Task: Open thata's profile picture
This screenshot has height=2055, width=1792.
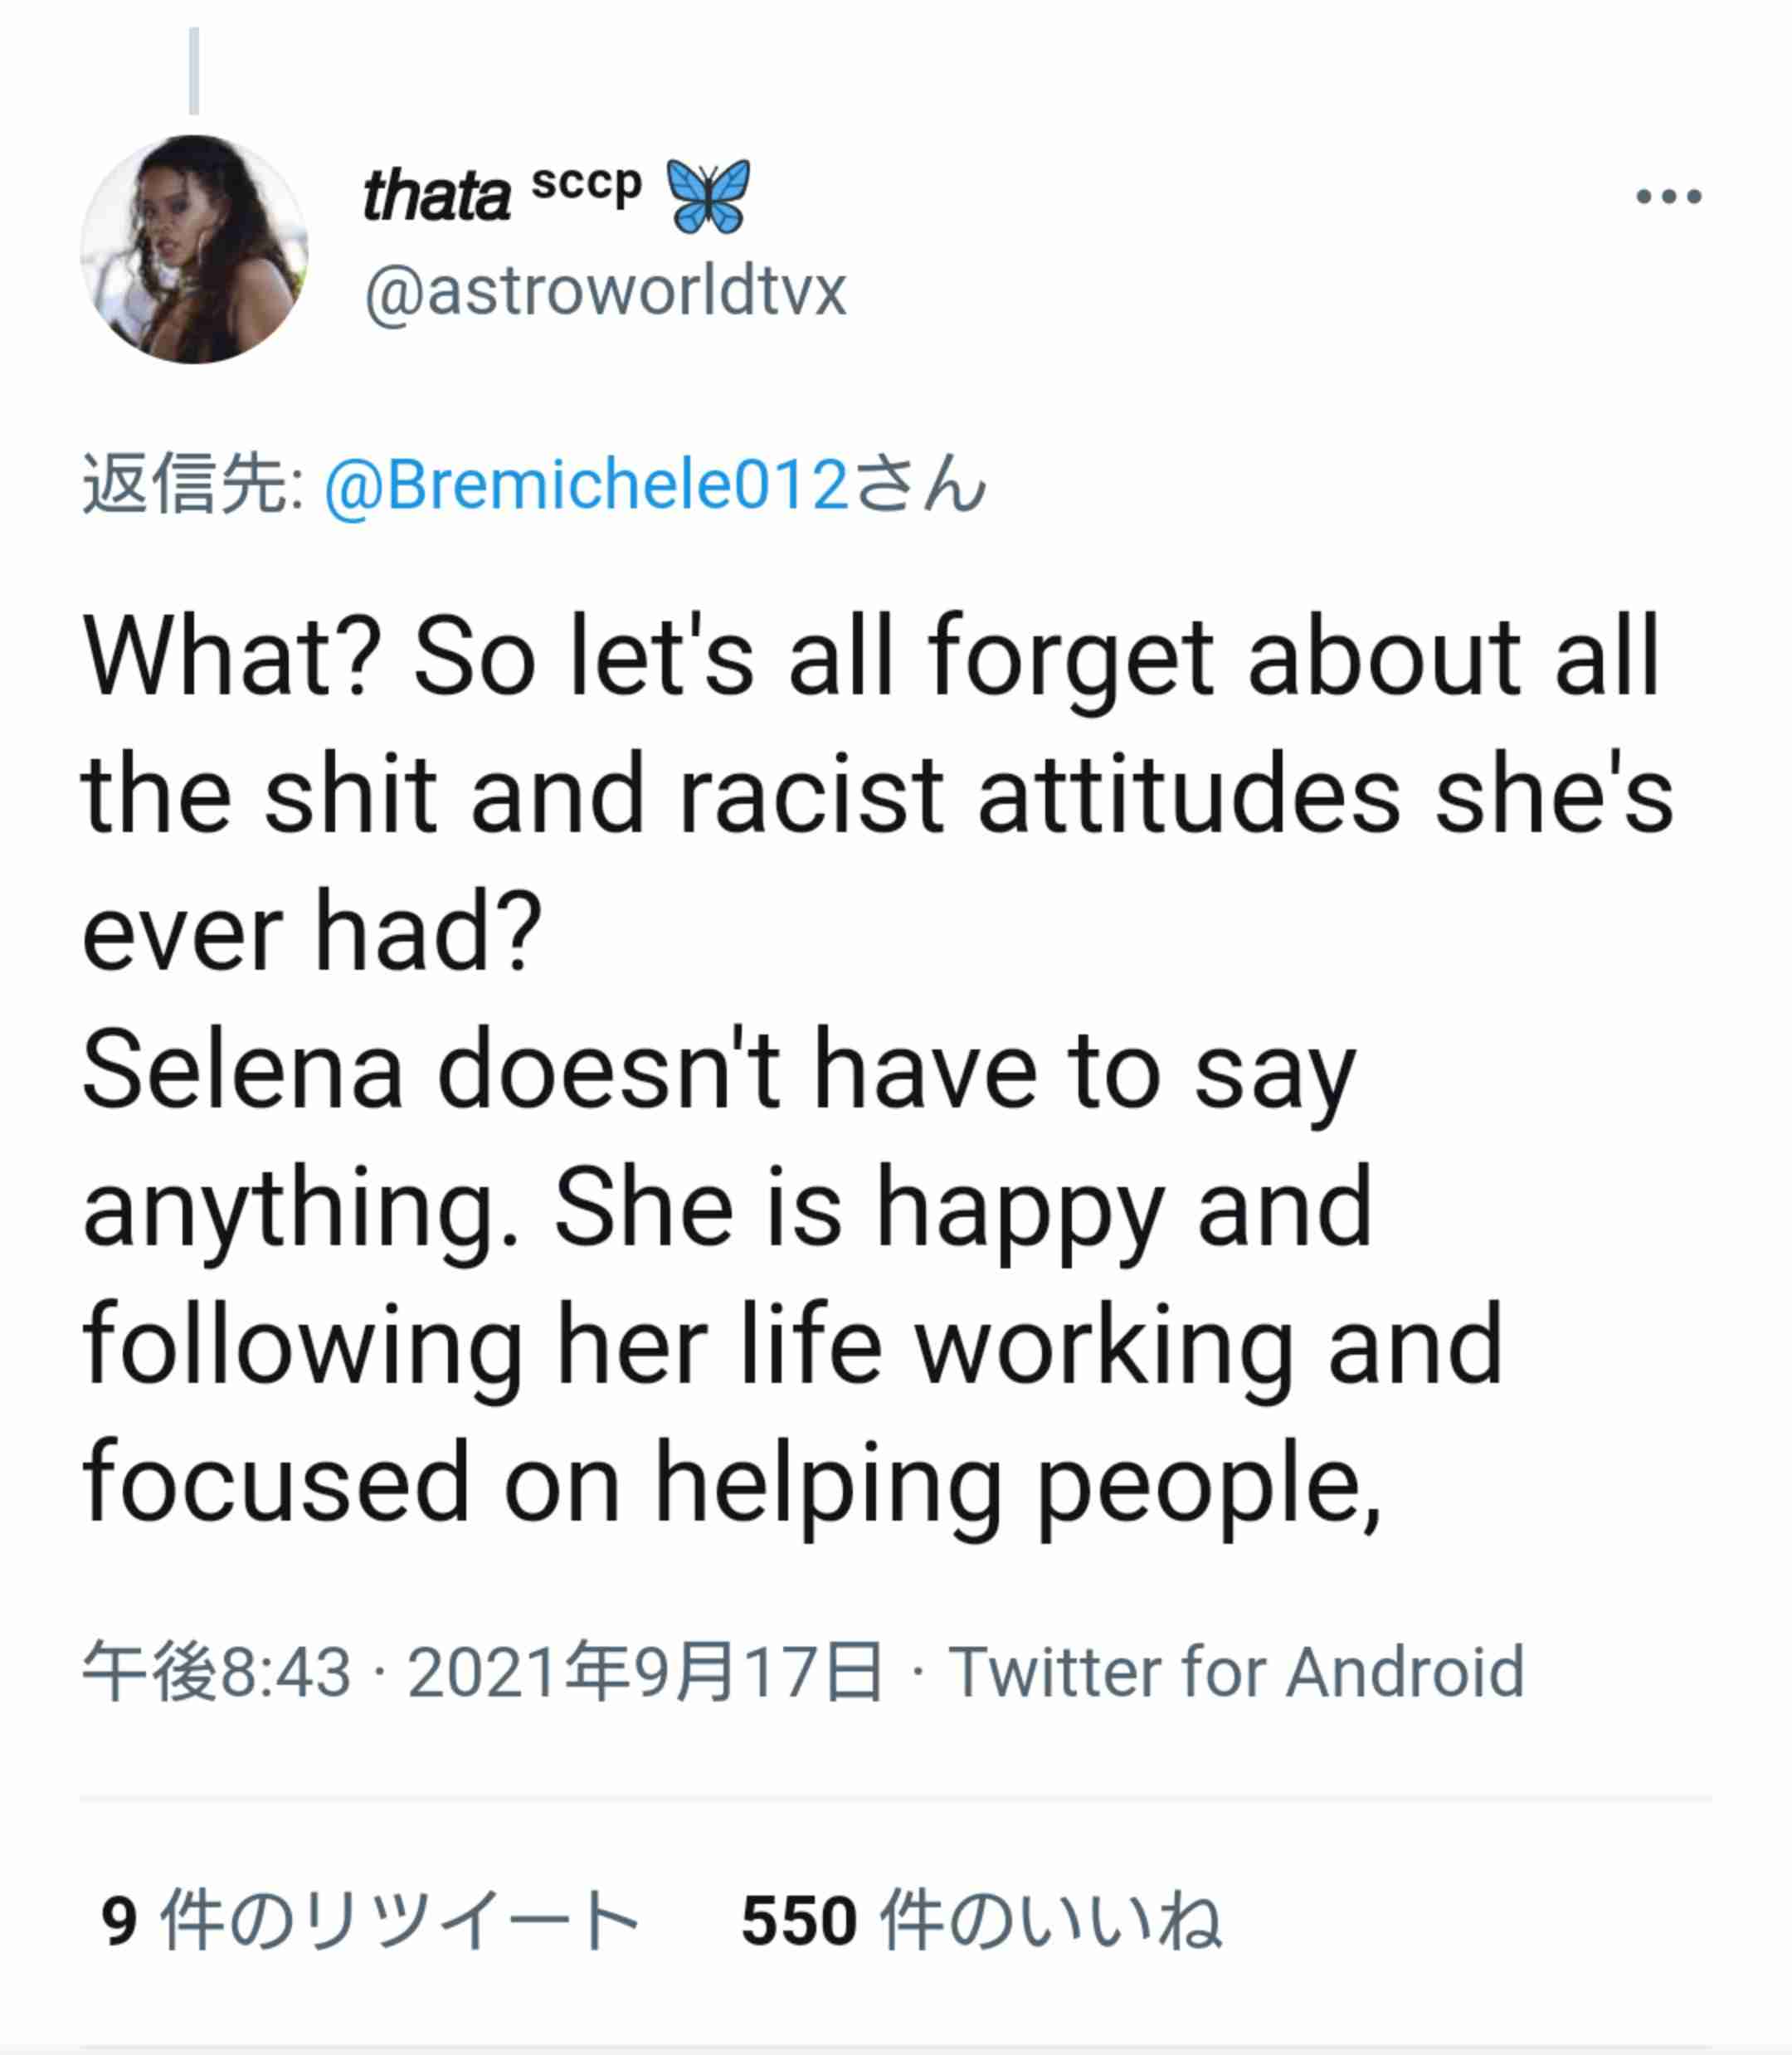Action: coord(194,250)
